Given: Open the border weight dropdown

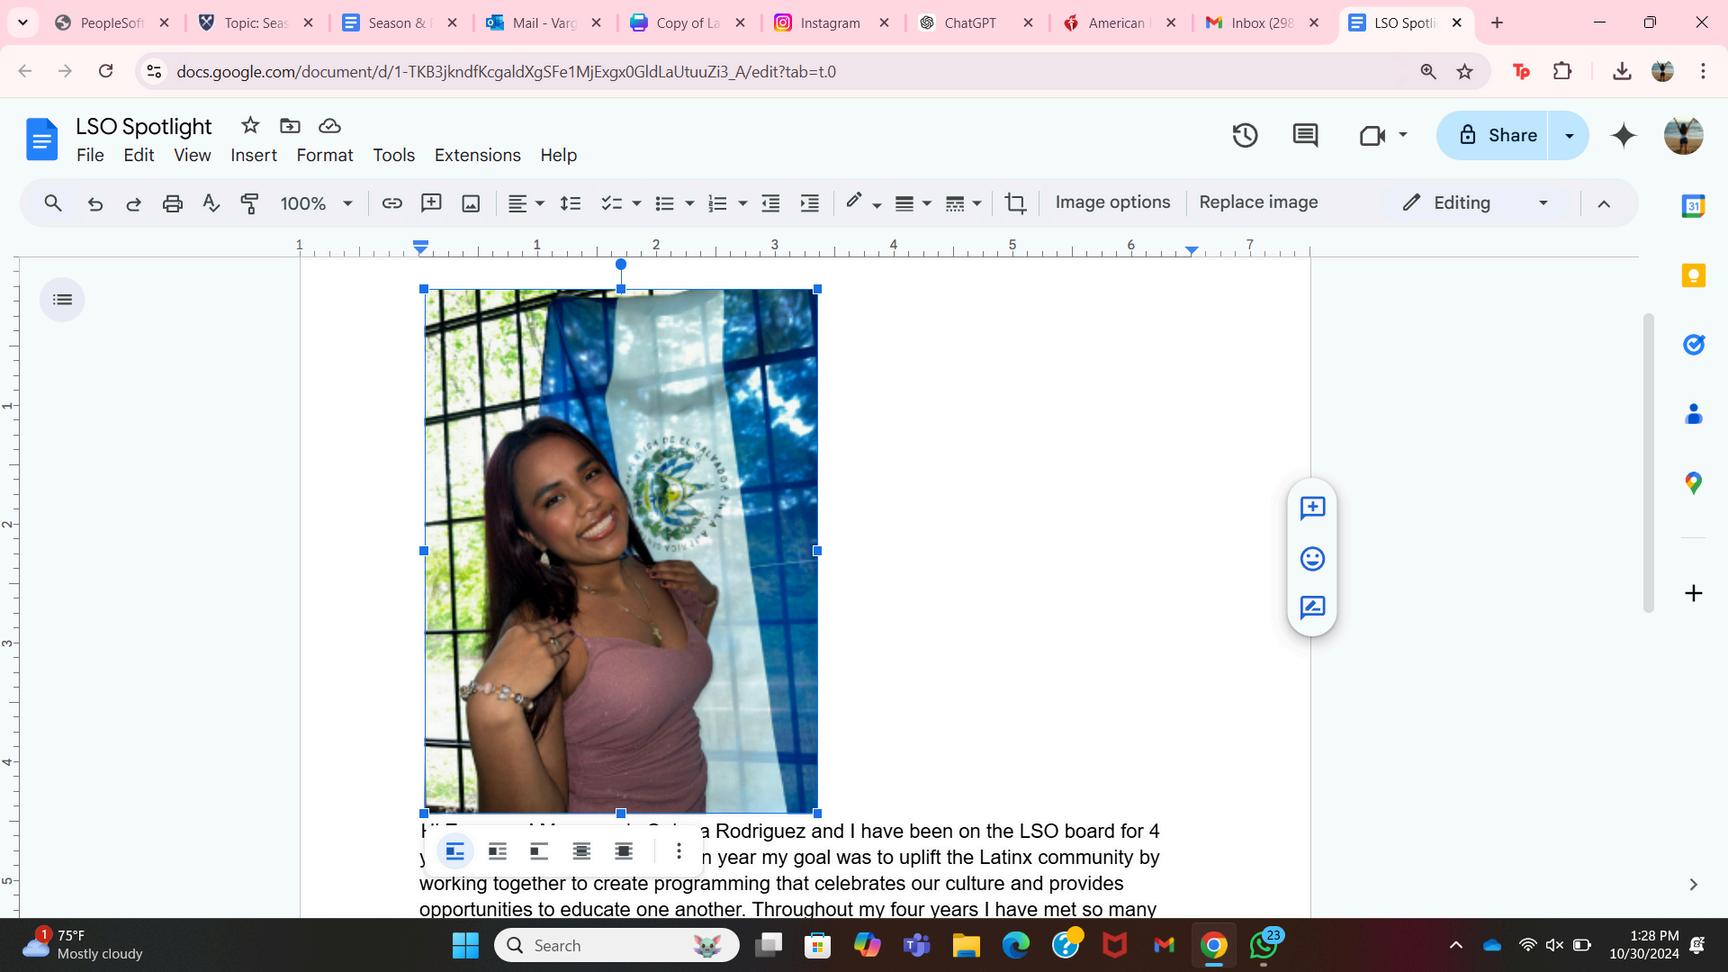Looking at the screenshot, I should 912,203.
